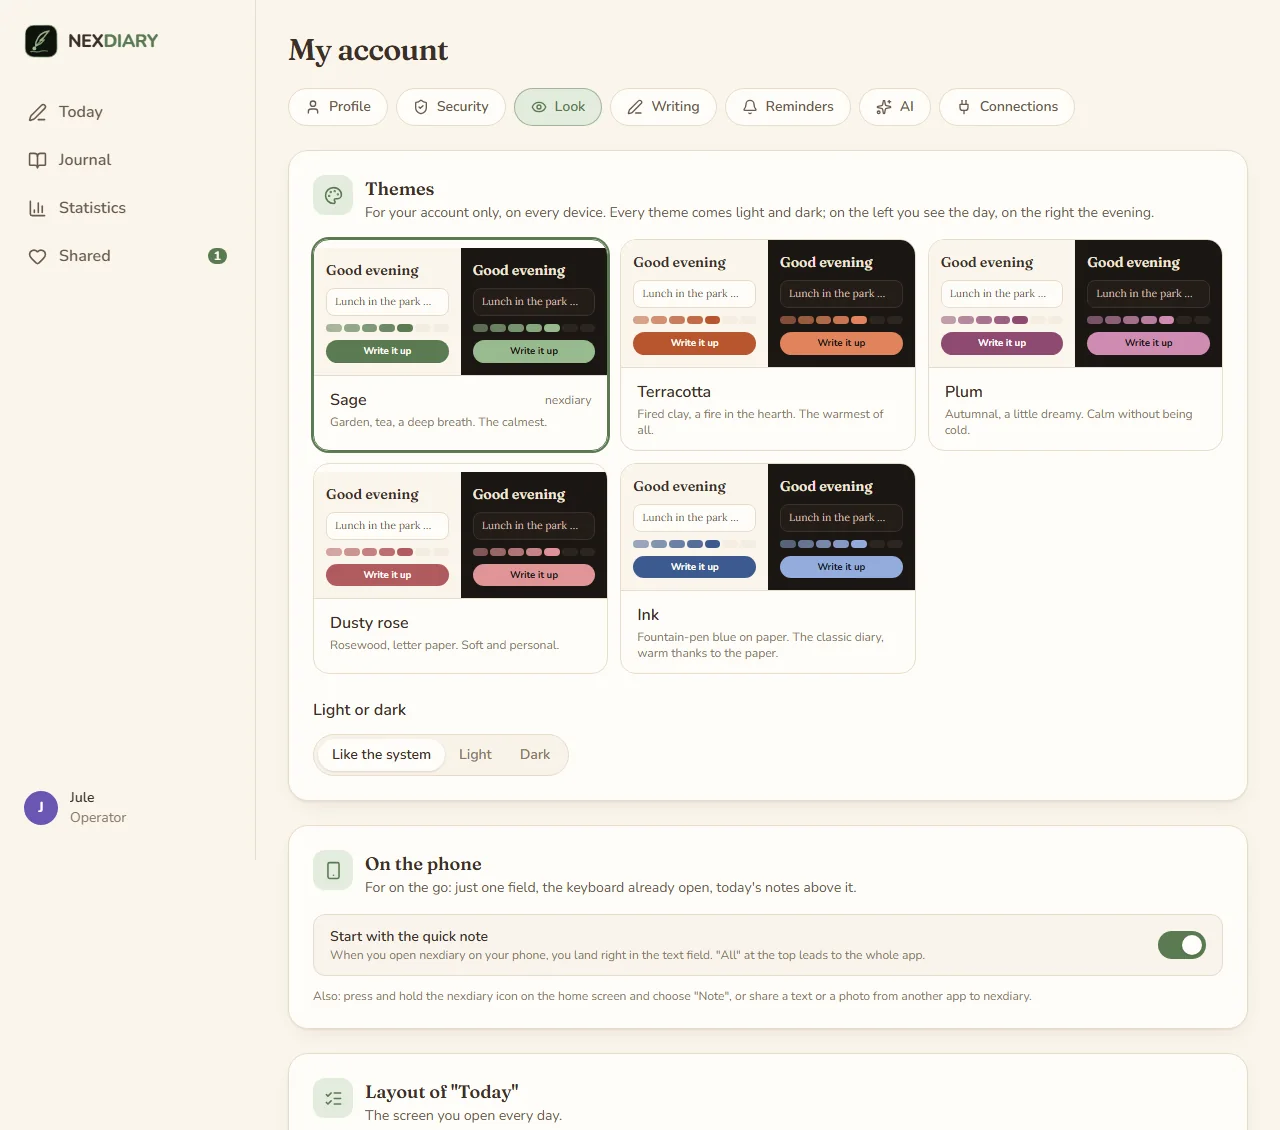Click the pencil icon next to Today
1280x1130 pixels.
click(38, 112)
